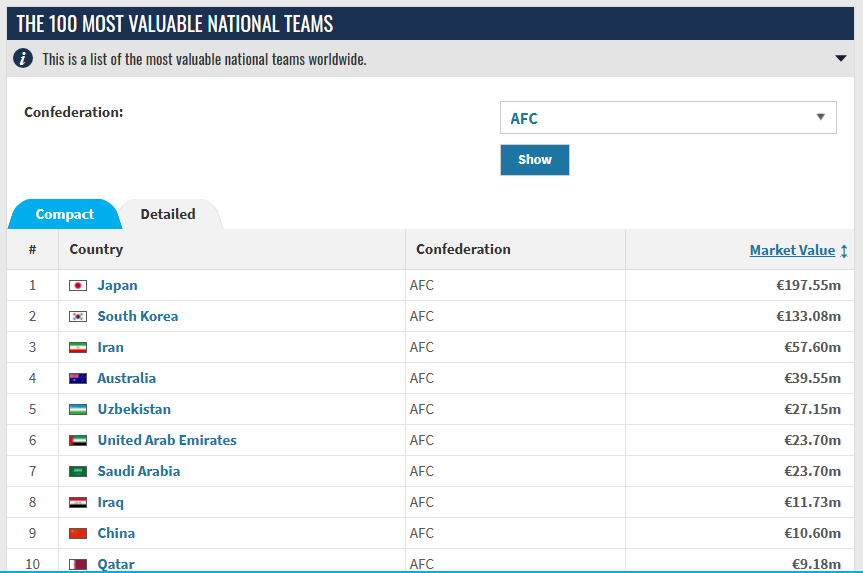Open the Iran team link
The width and height of the screenshot is (863, 573).
[x=110, y=347]
